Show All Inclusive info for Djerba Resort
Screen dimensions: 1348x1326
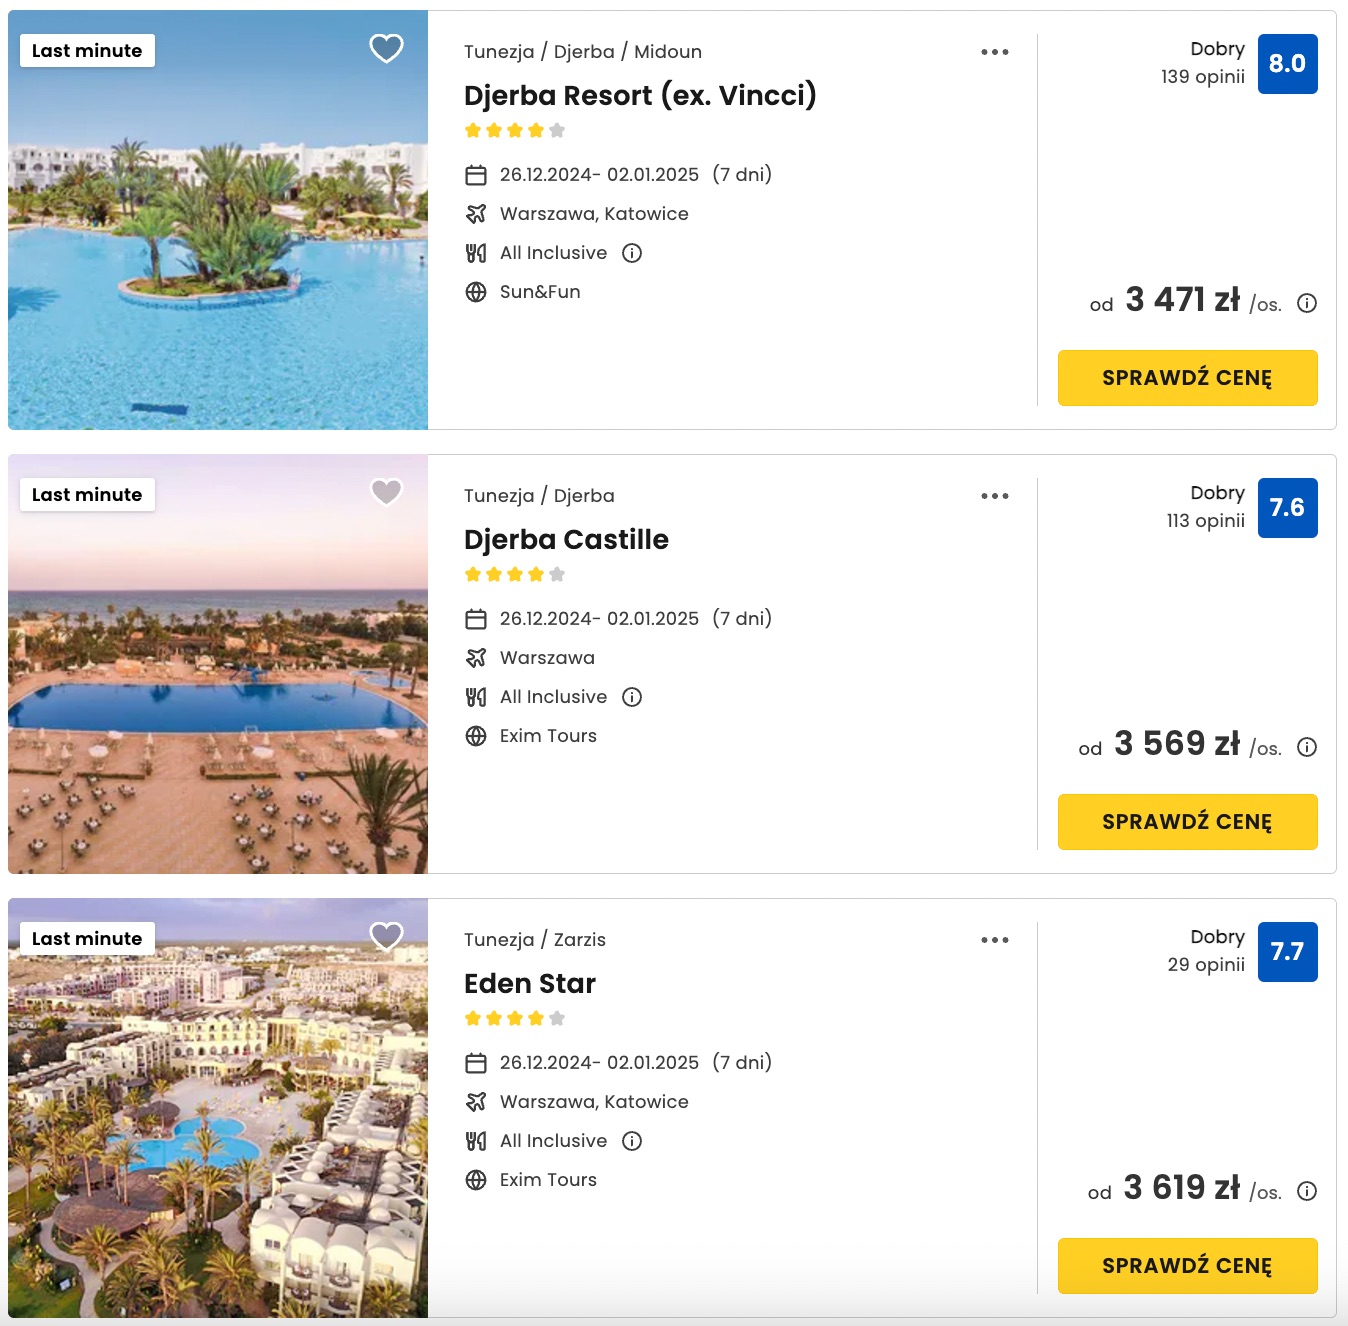click(x=632, y=253)
